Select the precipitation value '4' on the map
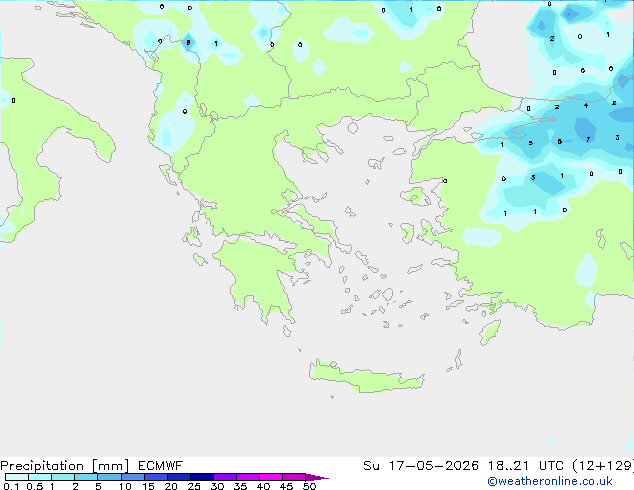The image size is (634, 490). 586,106
